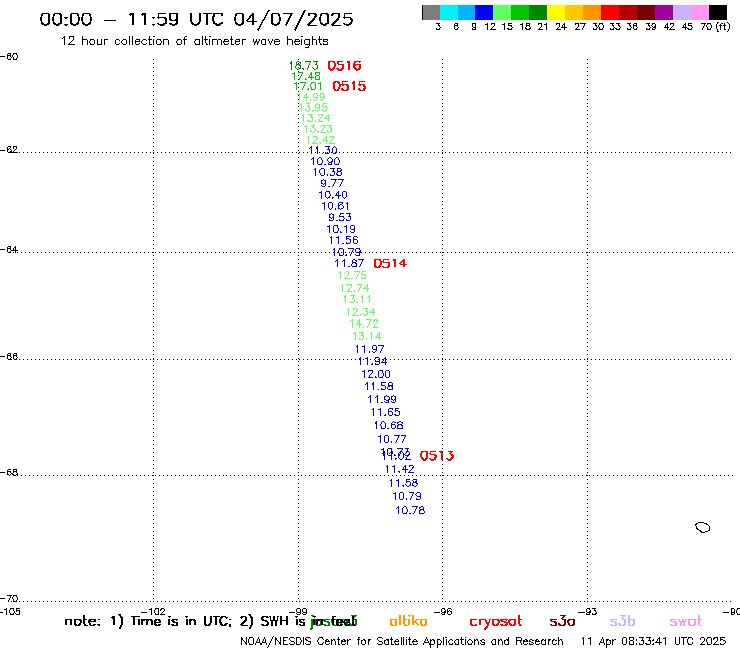Select the dark blue 12 ft swatch
The width and height of the screenshot is (740, 650).
[x=484, y=12]
